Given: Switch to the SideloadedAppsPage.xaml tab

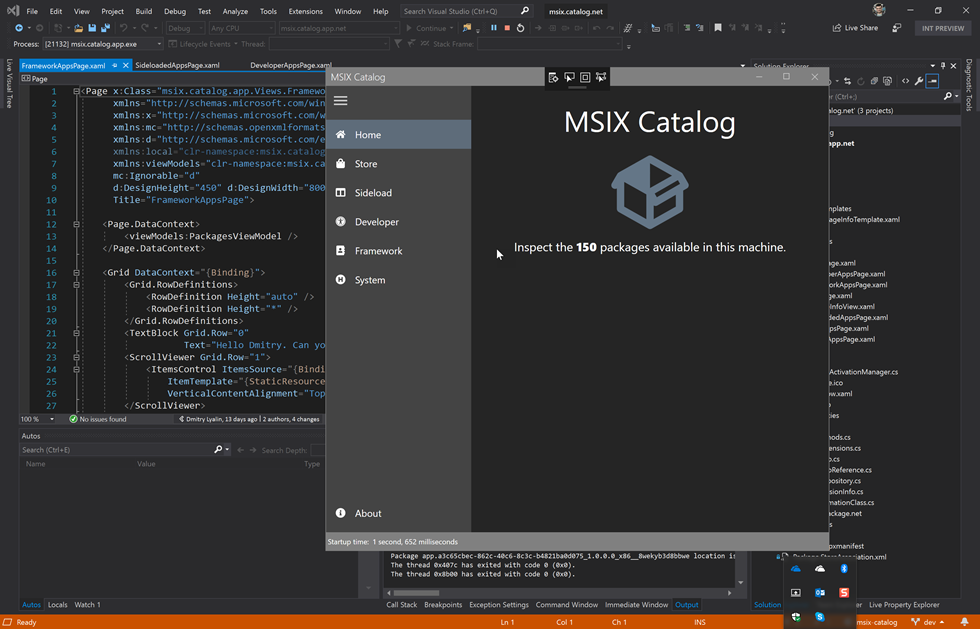Looking at the screenshot, I should click(x=177, y=65).
